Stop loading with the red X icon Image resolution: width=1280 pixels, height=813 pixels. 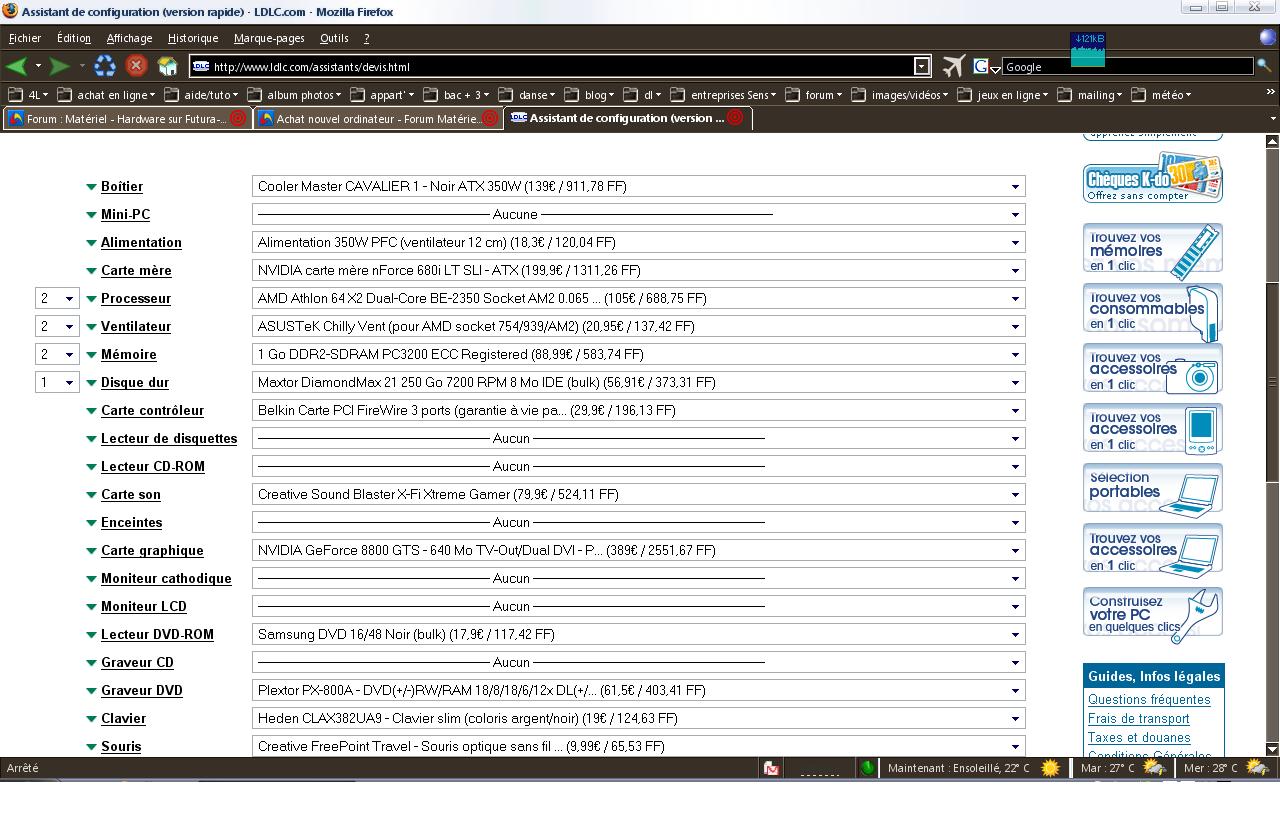136,66
